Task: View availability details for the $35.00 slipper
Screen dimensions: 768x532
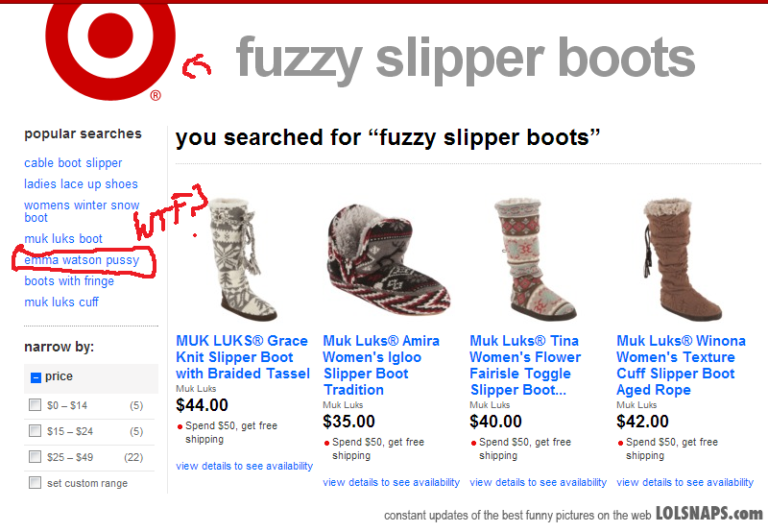Action: pos(391,483)
